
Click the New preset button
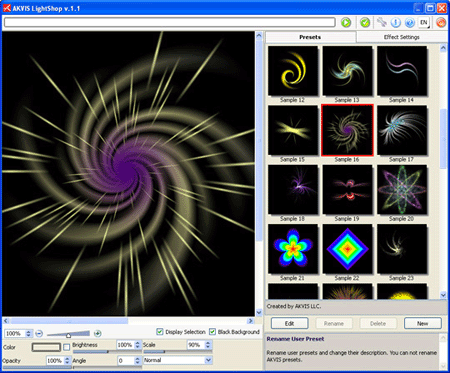click(x=423, y=323)
